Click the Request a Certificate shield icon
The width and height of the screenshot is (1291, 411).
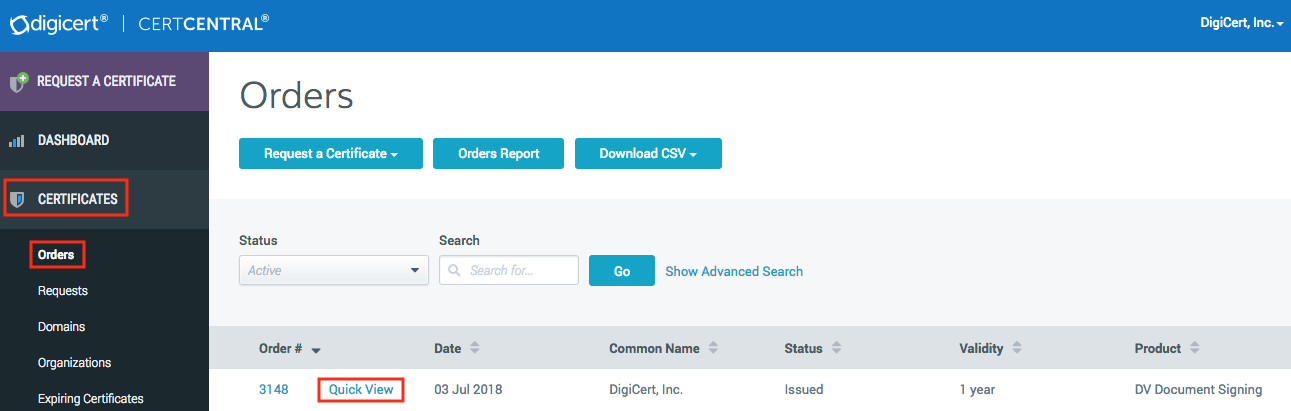pyautogui.click(x=18, y=82)
